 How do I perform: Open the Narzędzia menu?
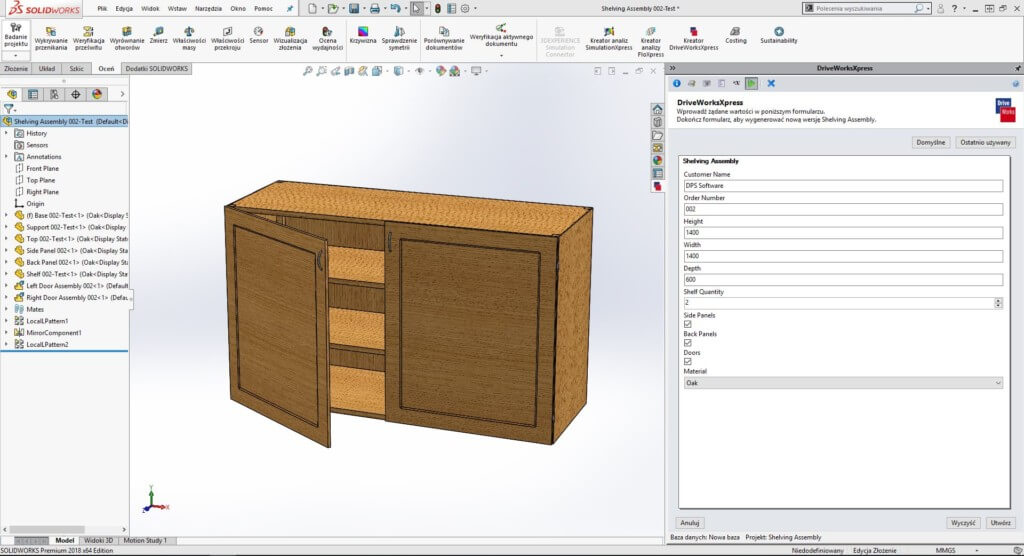pyautogui.click(x=208, y=8)
